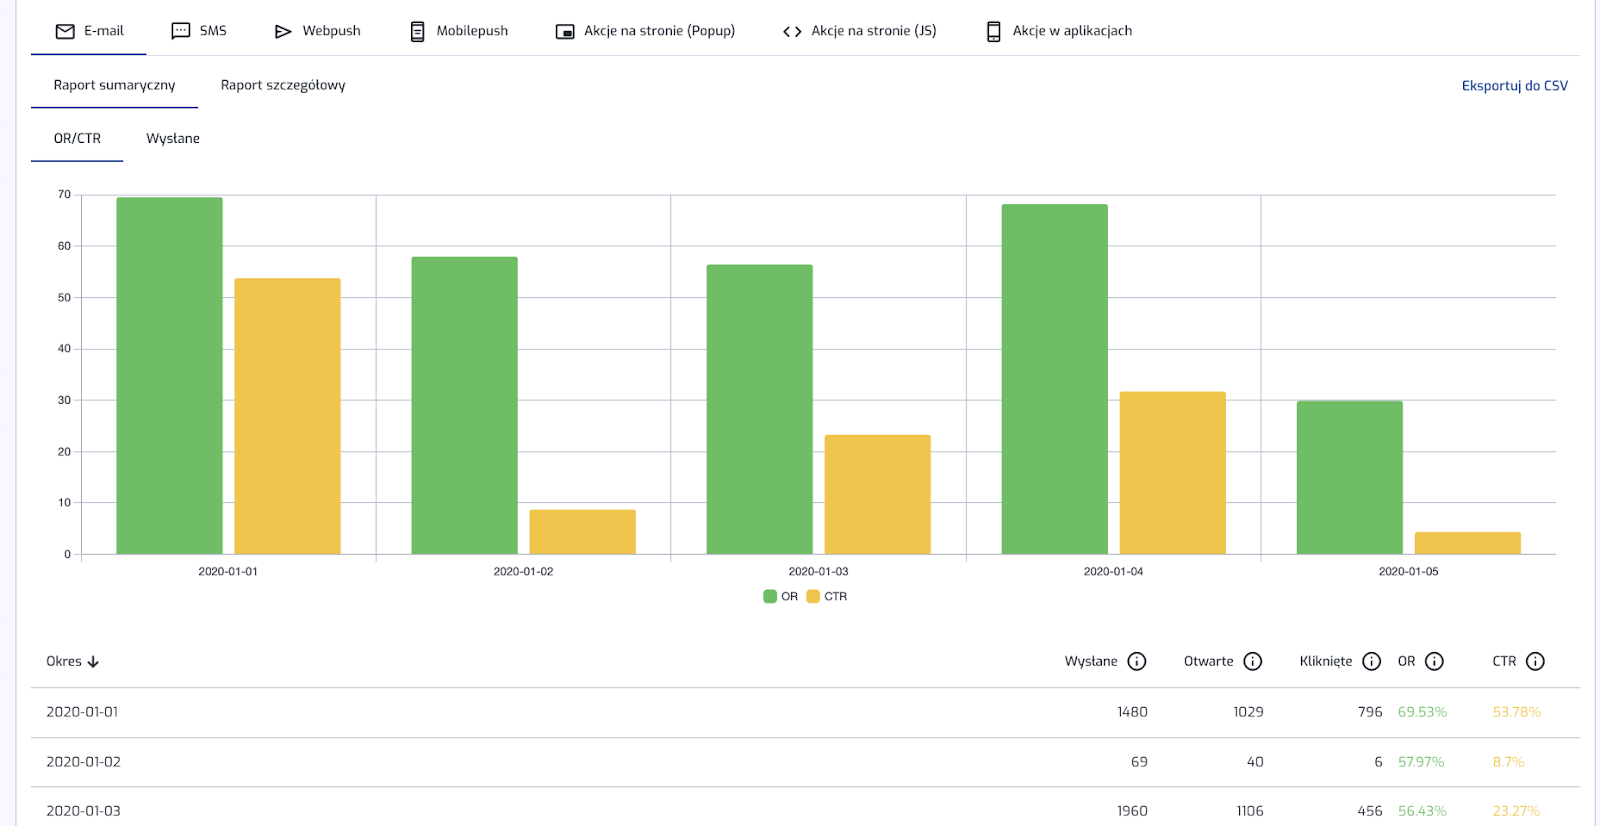Open the Akcje w aplikacjach tab
This screenshot has height=826, width=1600.
(1060, 31)
